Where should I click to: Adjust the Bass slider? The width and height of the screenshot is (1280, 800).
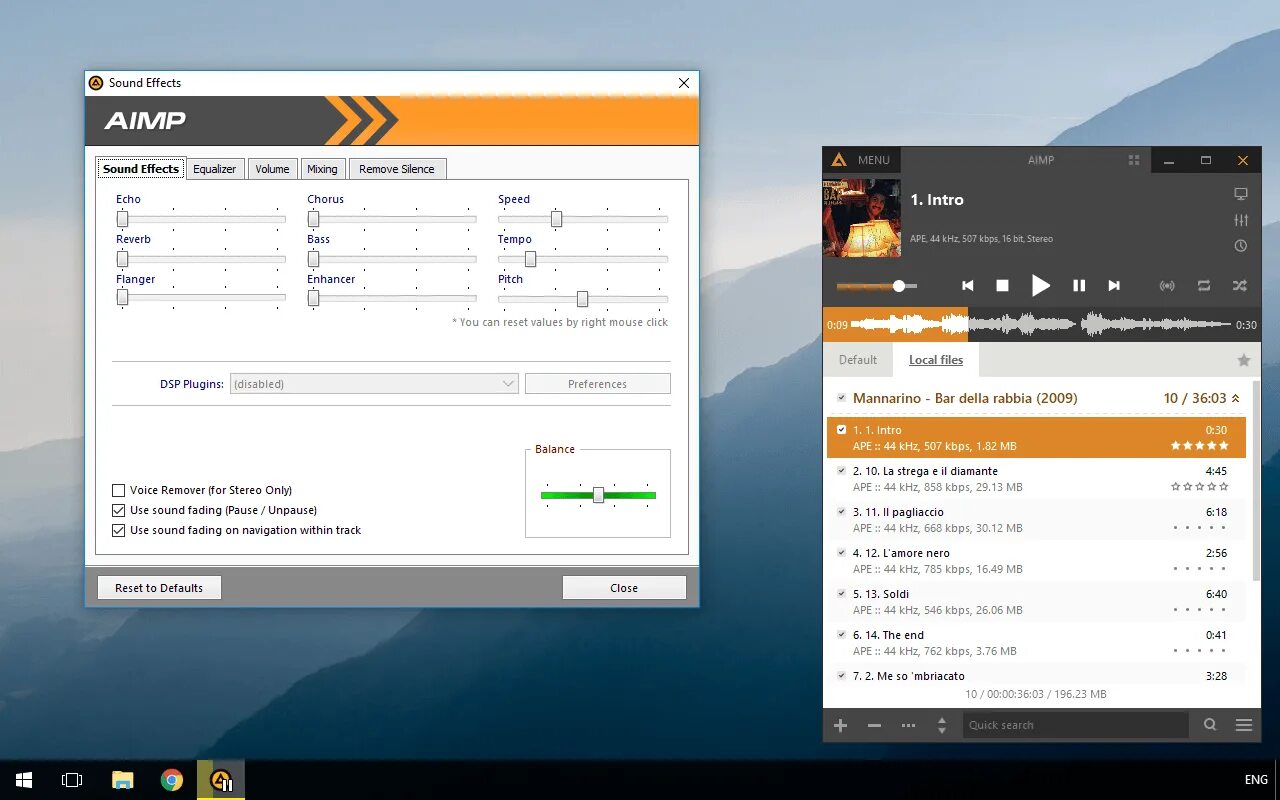coord(392,259)
